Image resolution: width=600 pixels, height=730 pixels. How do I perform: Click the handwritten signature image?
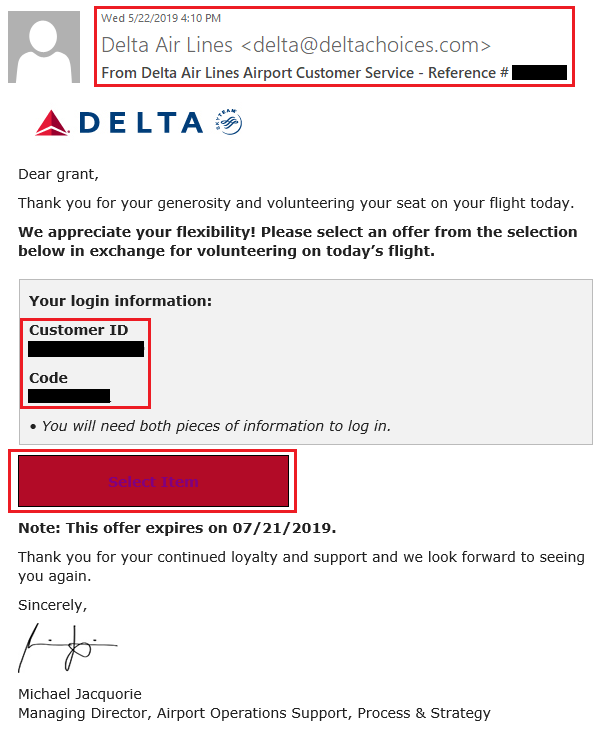(x=67, y=648)
